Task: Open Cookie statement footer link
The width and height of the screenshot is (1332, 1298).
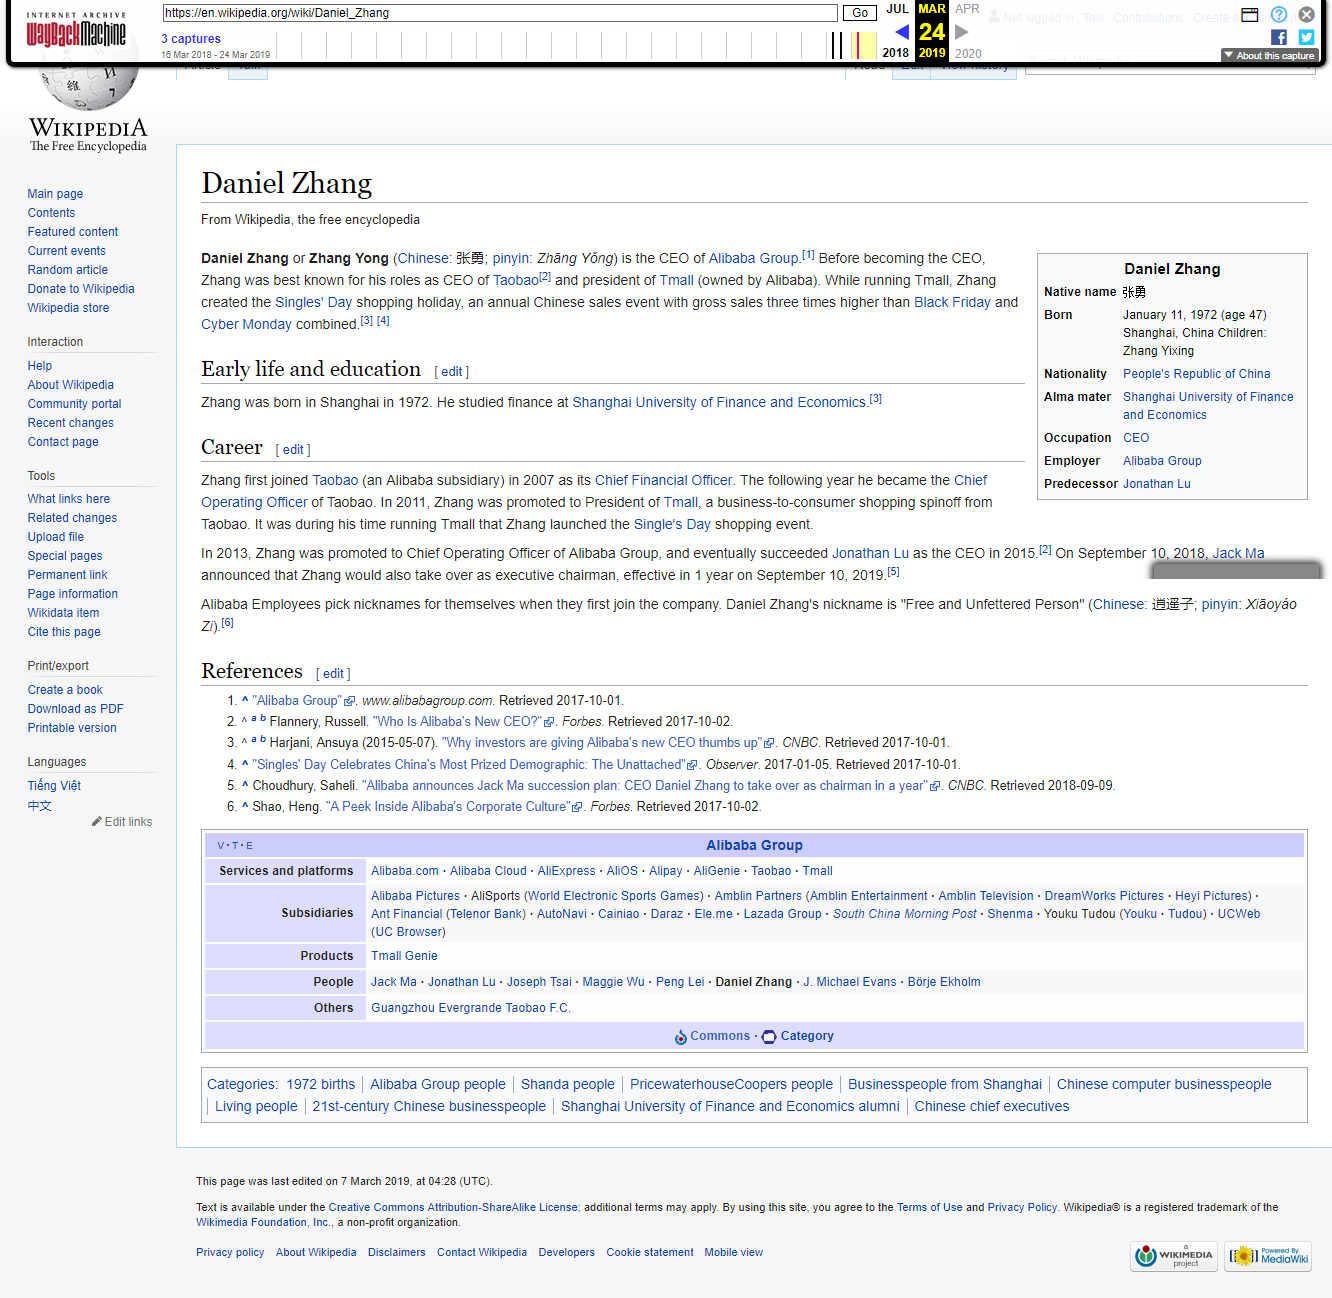Action: (x=650, y=1252)
